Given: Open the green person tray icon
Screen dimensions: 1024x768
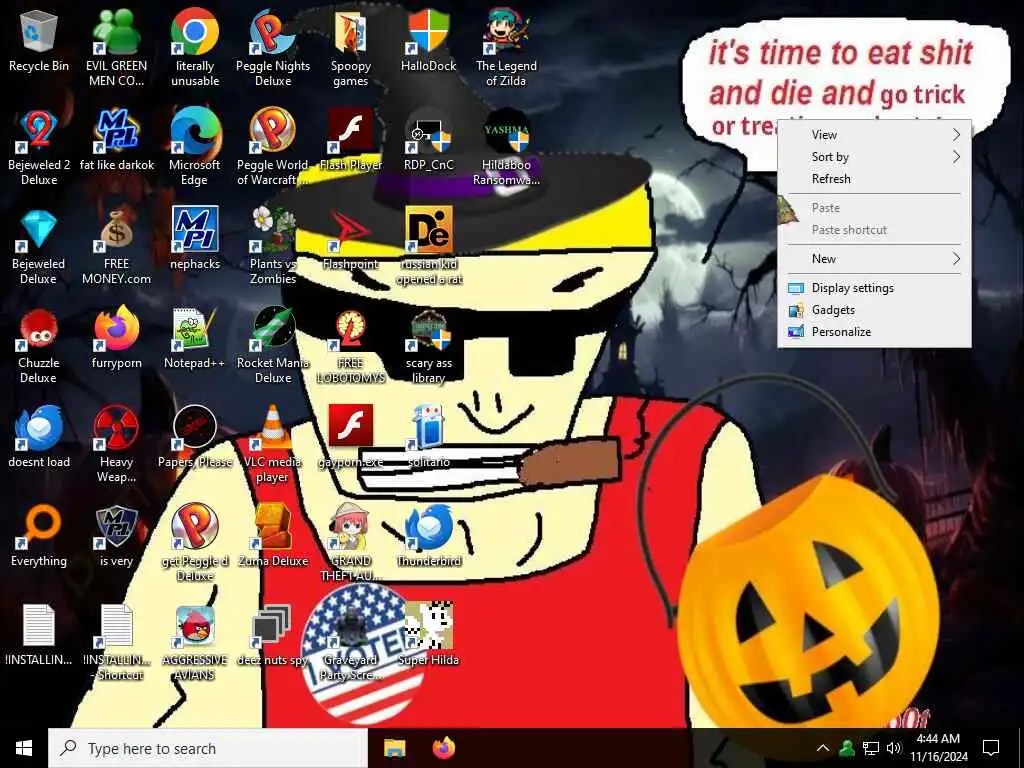Looking at the screenshot, I should 847,748.
